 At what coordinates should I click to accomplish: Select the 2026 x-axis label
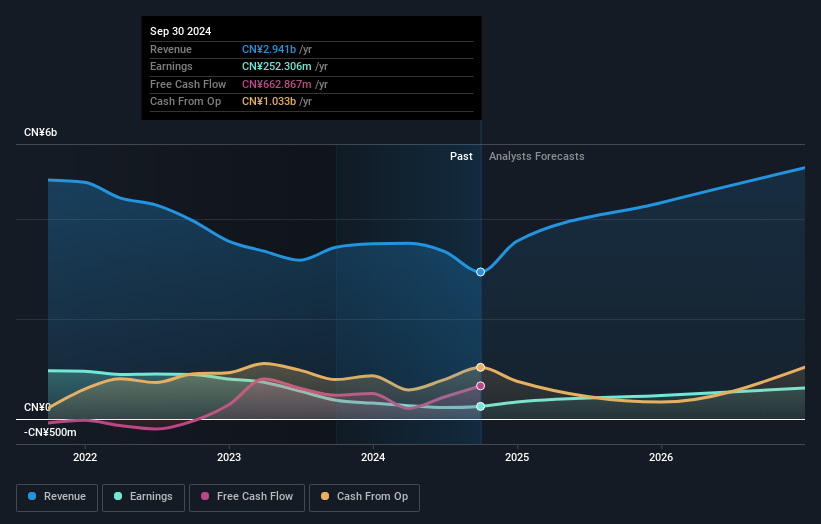pos(661,457)
